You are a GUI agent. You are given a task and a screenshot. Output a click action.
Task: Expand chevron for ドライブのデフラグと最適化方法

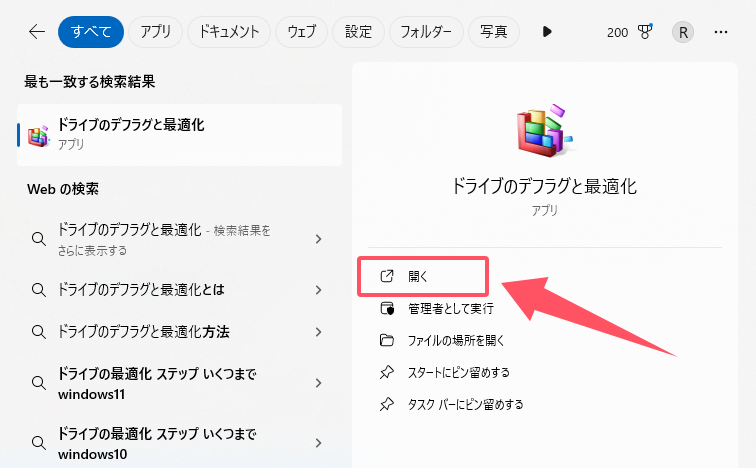click(x=318, y=332)
